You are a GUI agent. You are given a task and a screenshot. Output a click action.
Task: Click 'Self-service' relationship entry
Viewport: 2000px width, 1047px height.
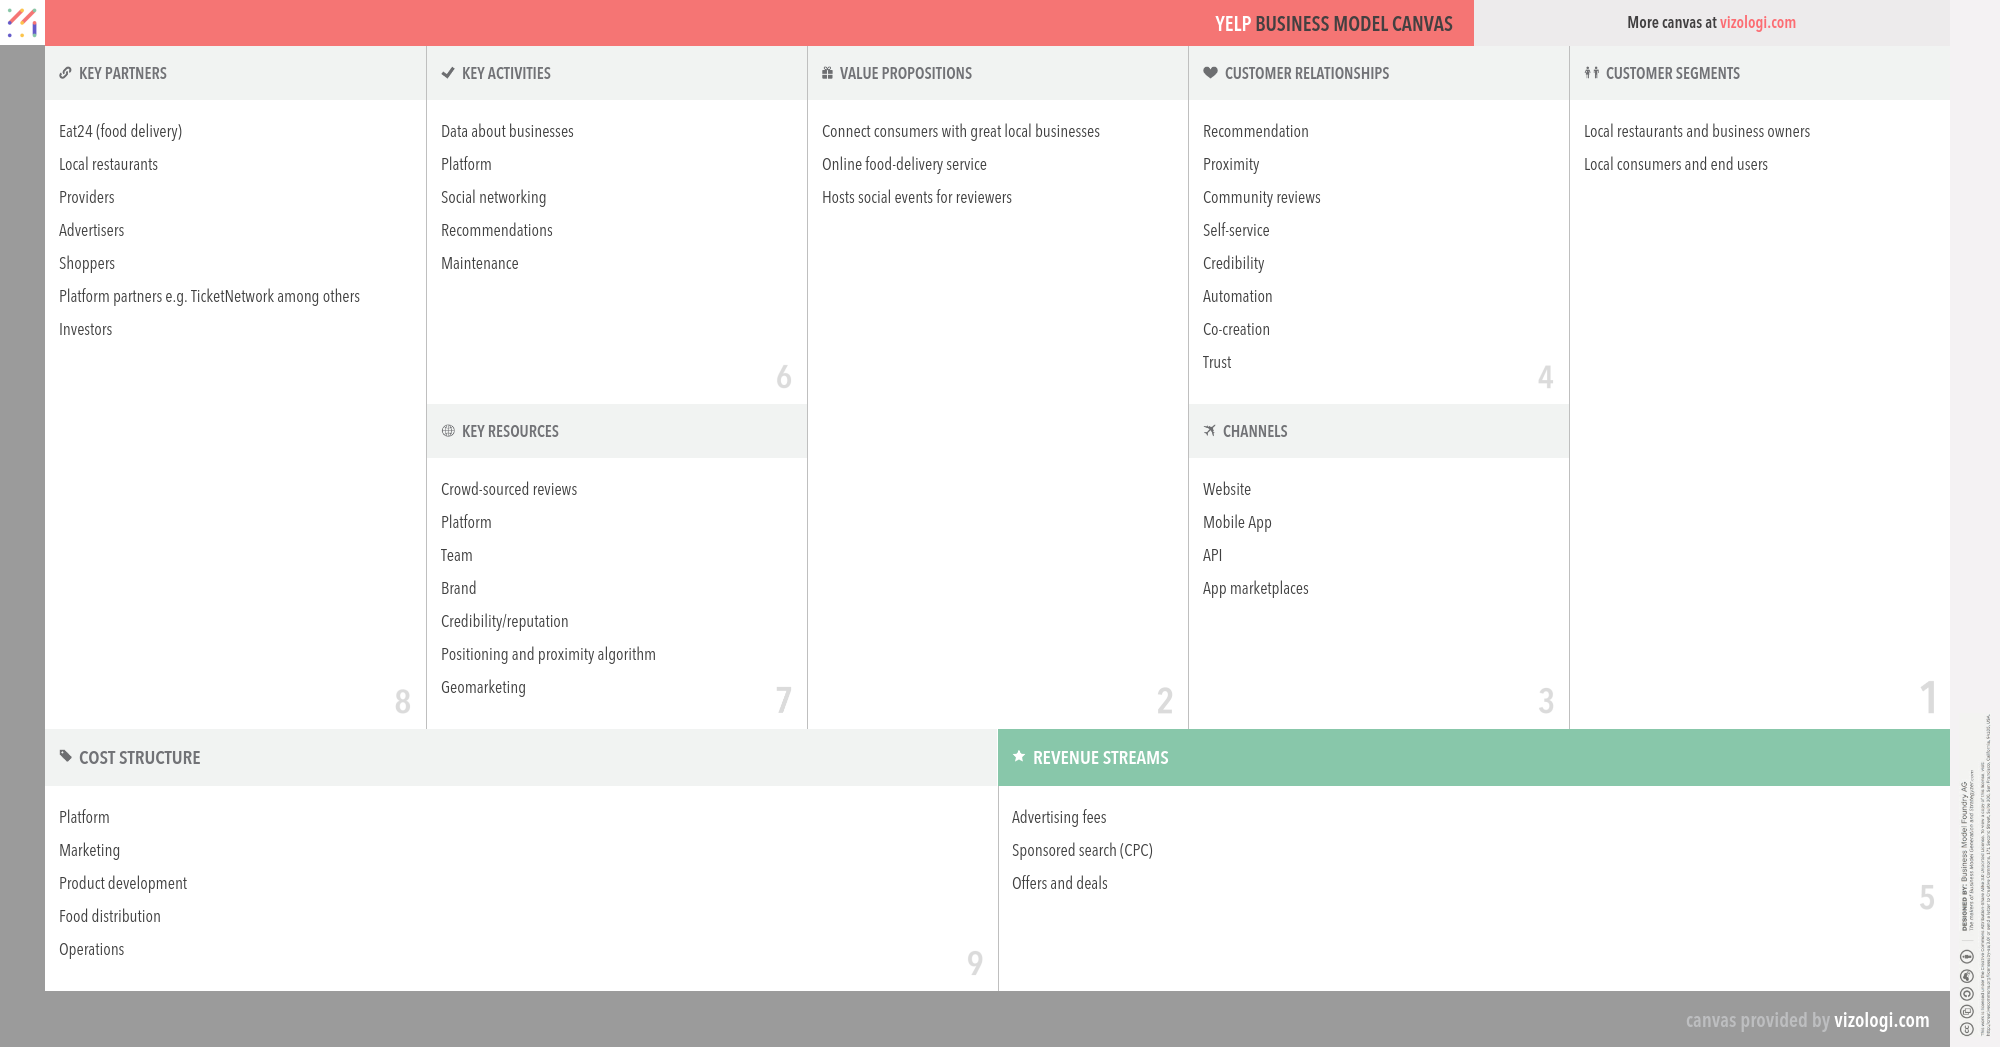tap(1236, 230)
